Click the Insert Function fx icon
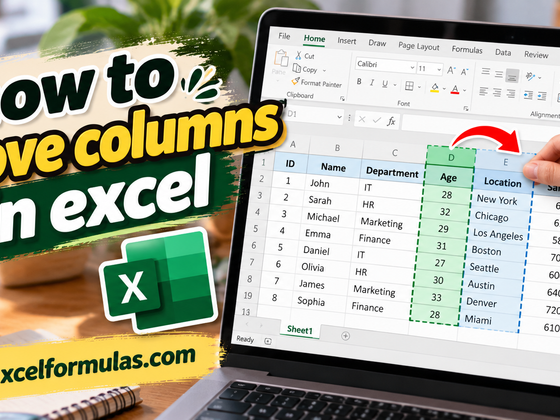This screenshot has height=420, width=560. 391,121
